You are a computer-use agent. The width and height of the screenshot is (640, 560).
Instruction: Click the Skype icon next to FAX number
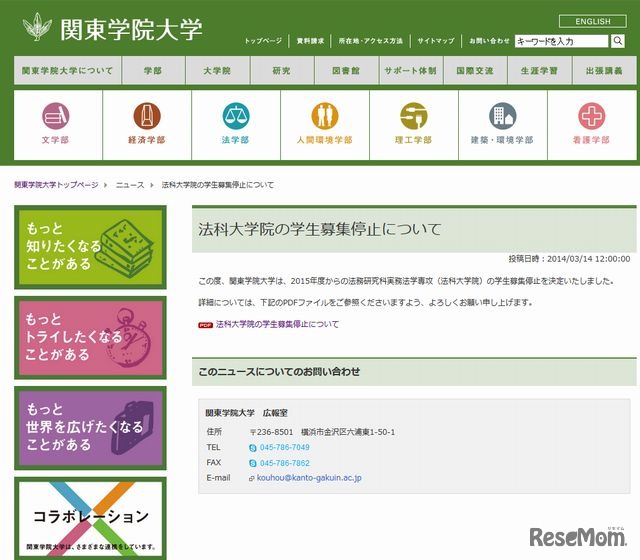253,463
